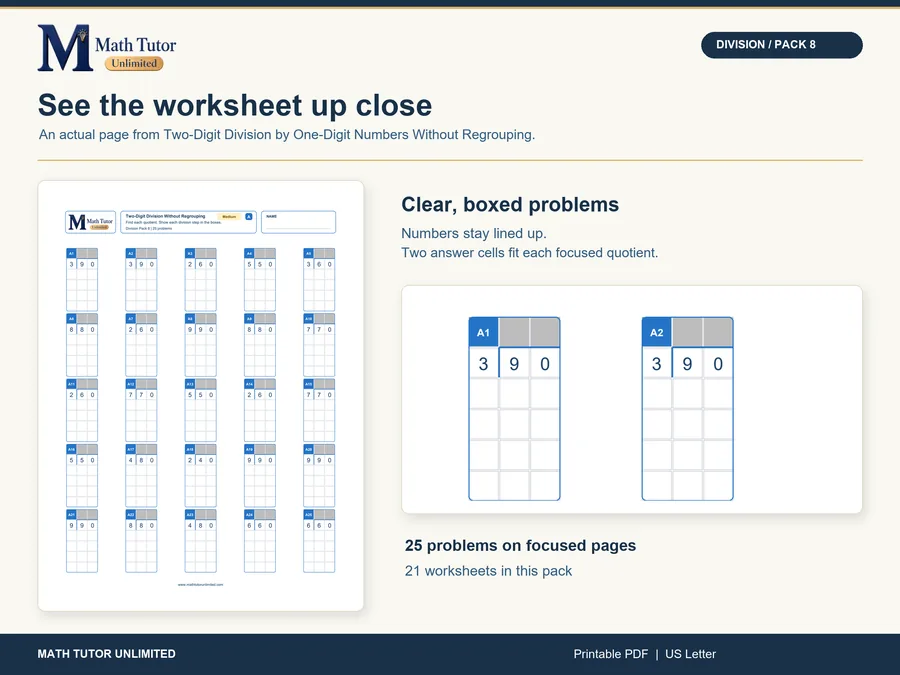Image resolution: width=900 pixels, height=675 pixels.
Task: Select problem A6 on the worksheet page
Action: [x=82, y=345]
